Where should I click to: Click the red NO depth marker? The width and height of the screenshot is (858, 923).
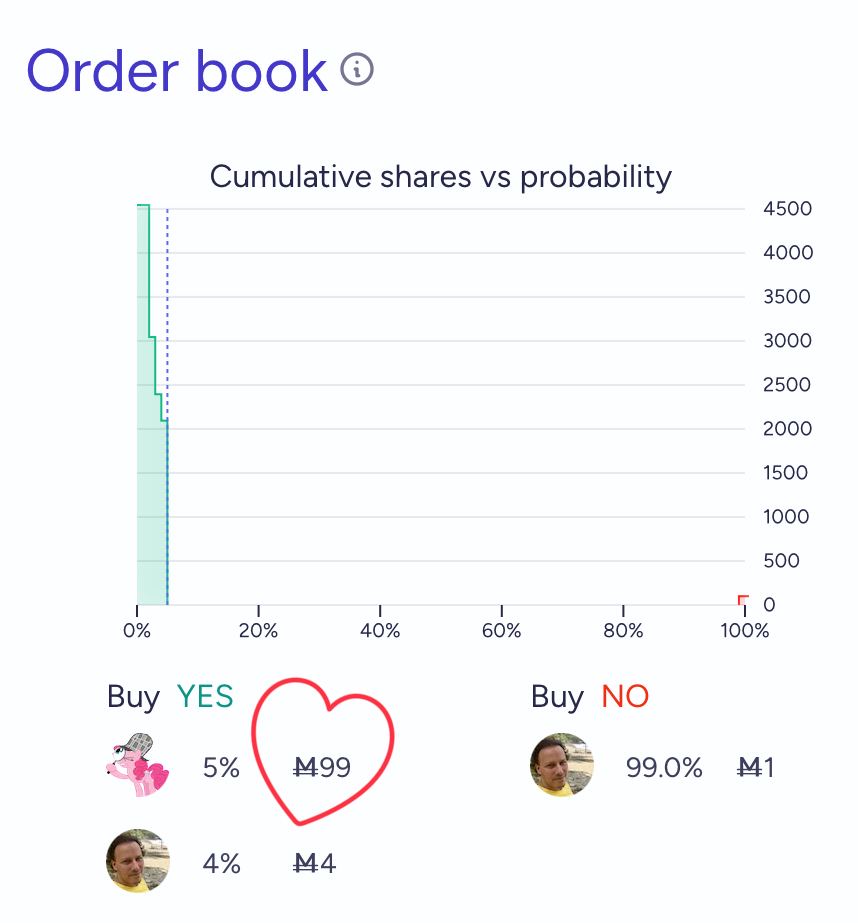tap(743, 600)
